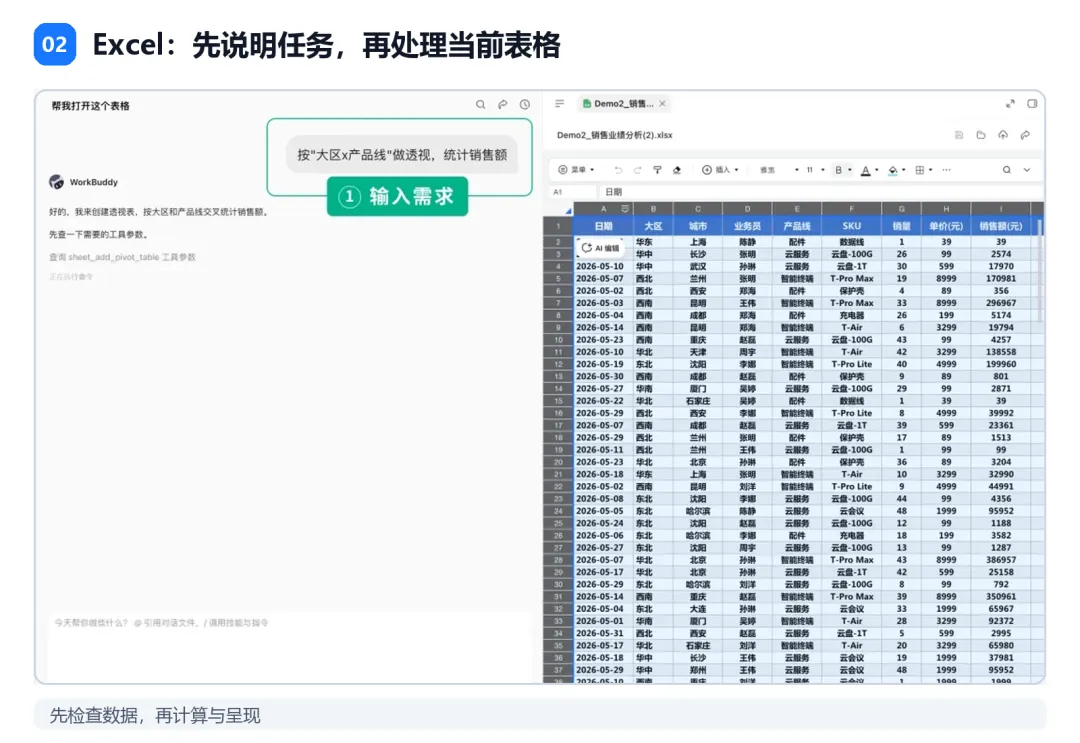Open chat history clock icon
Viewport: 1080px width, 743px height.
525,105
